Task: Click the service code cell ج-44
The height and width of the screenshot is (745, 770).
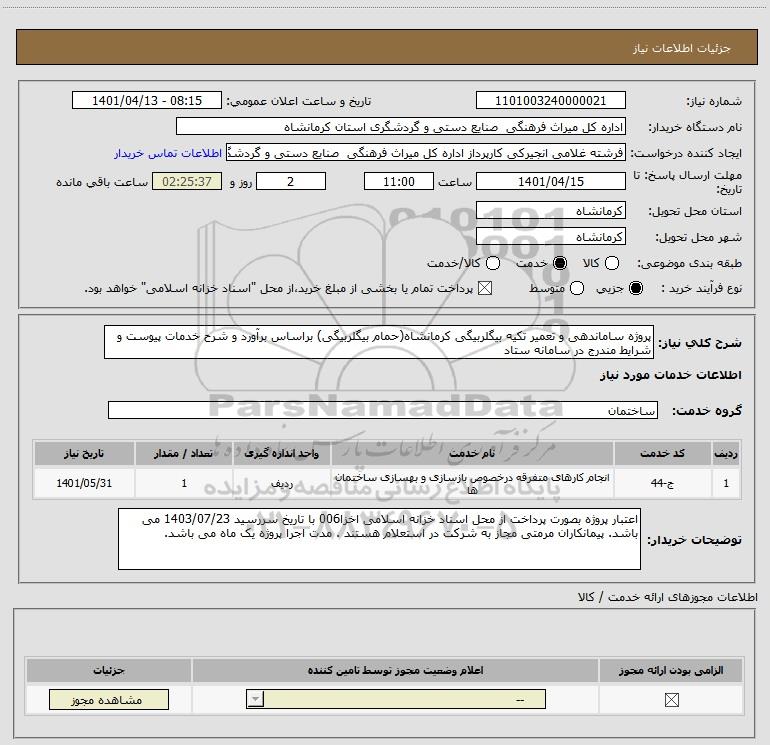Action: point(662,483)
